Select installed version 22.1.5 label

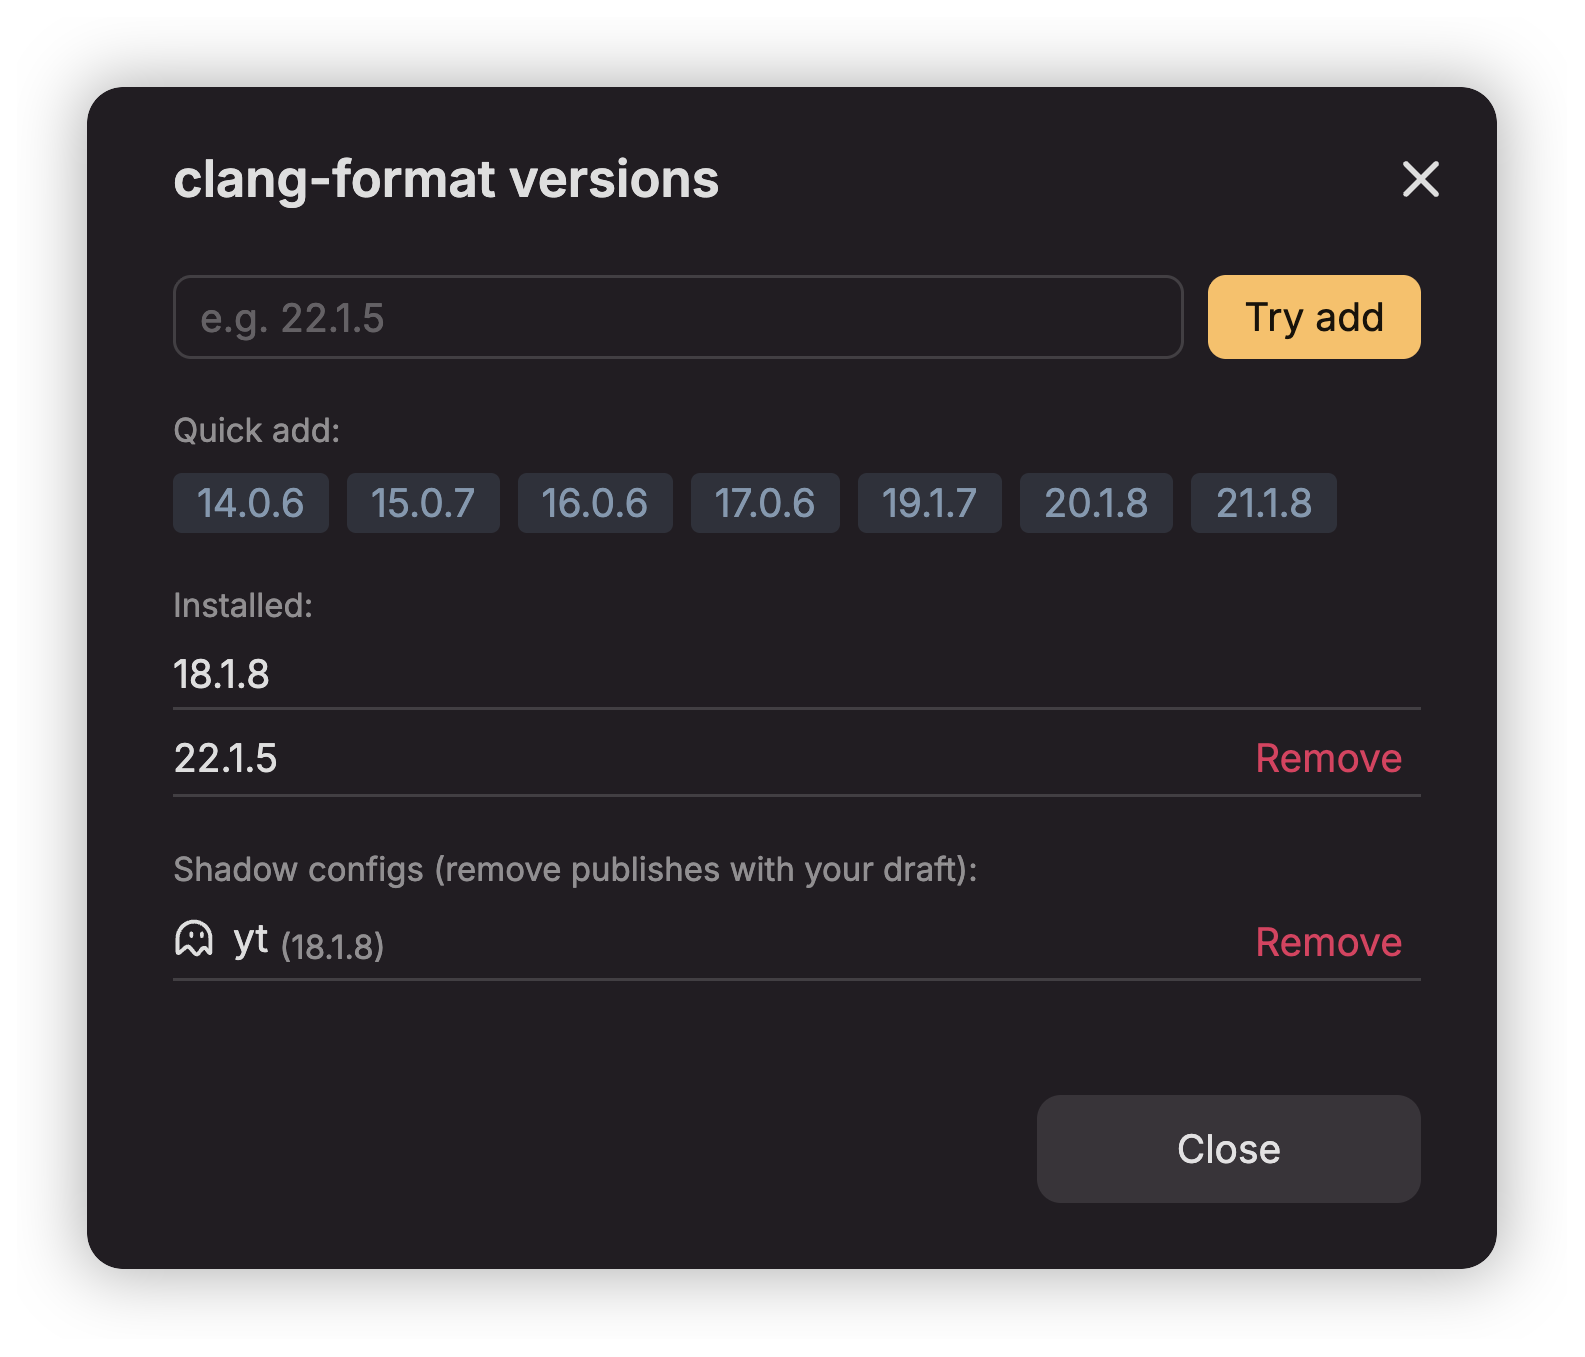coord(226,758)
